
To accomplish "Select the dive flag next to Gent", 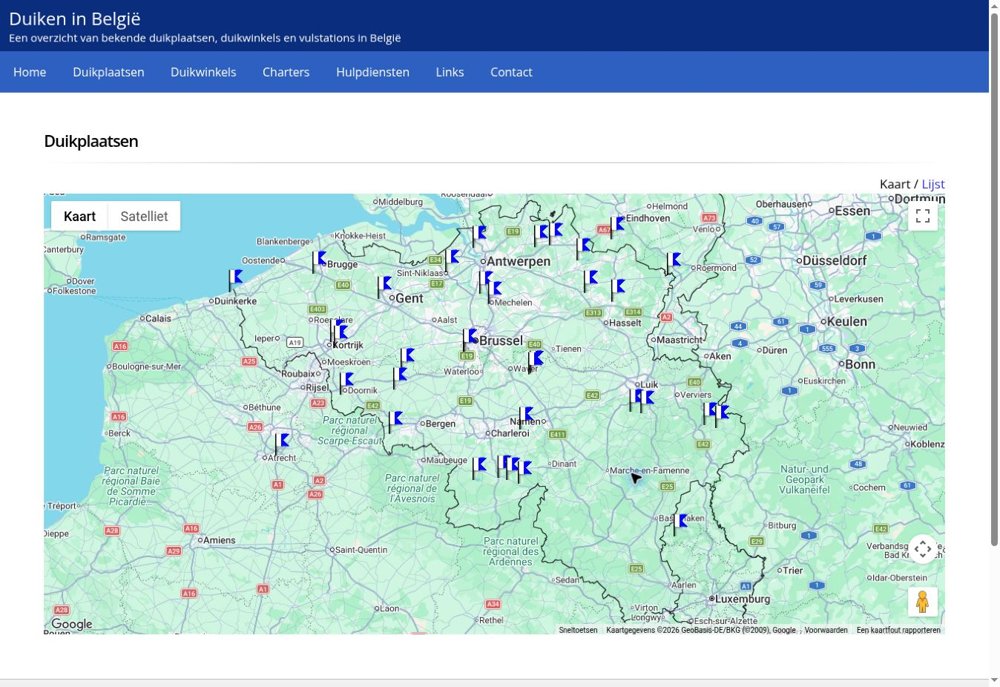I will click(x=383, y=287).
